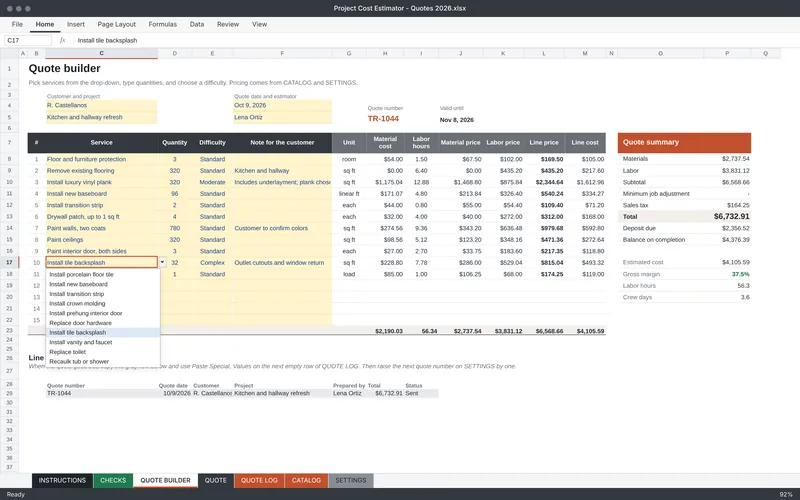The image size is (800, 500).
Task: Select Install luxury vinyl plank cell
Action: point(102,182)
